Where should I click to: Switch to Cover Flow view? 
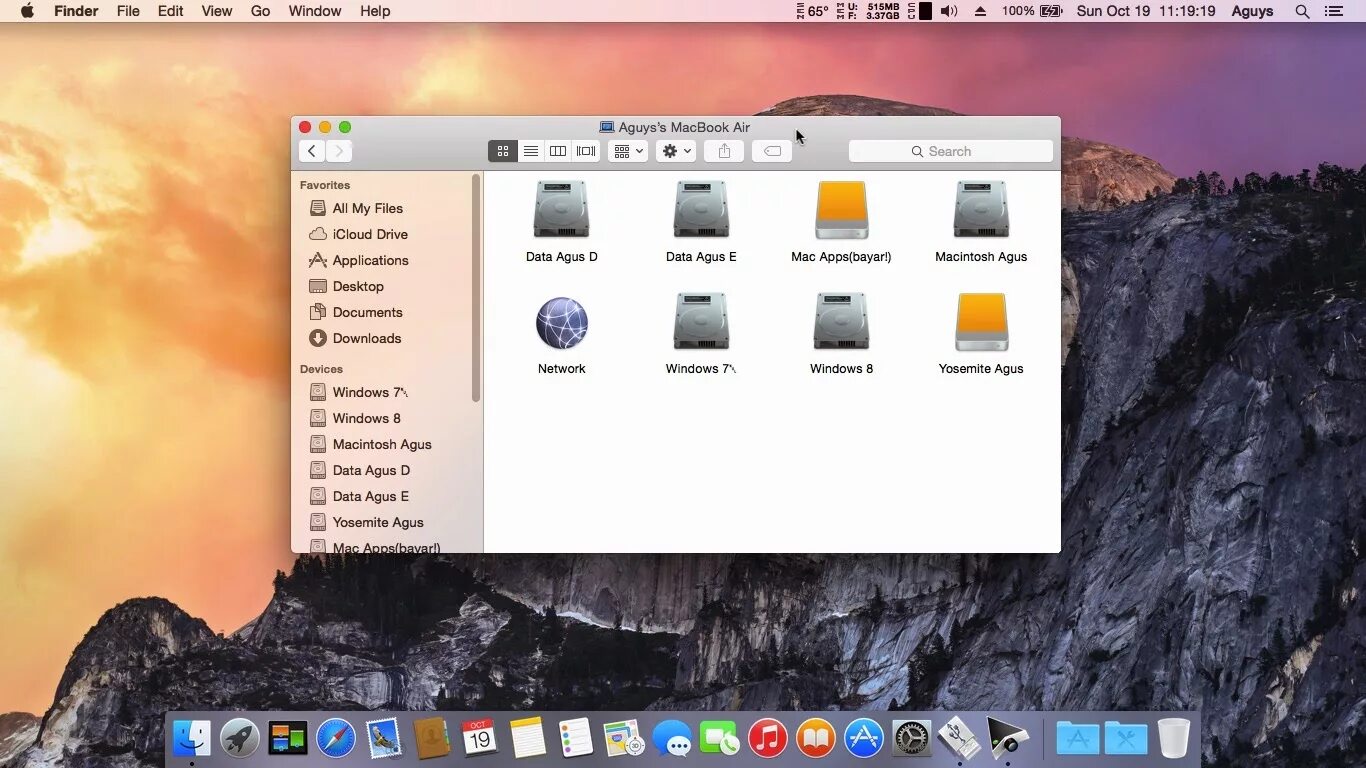[586, 151]
